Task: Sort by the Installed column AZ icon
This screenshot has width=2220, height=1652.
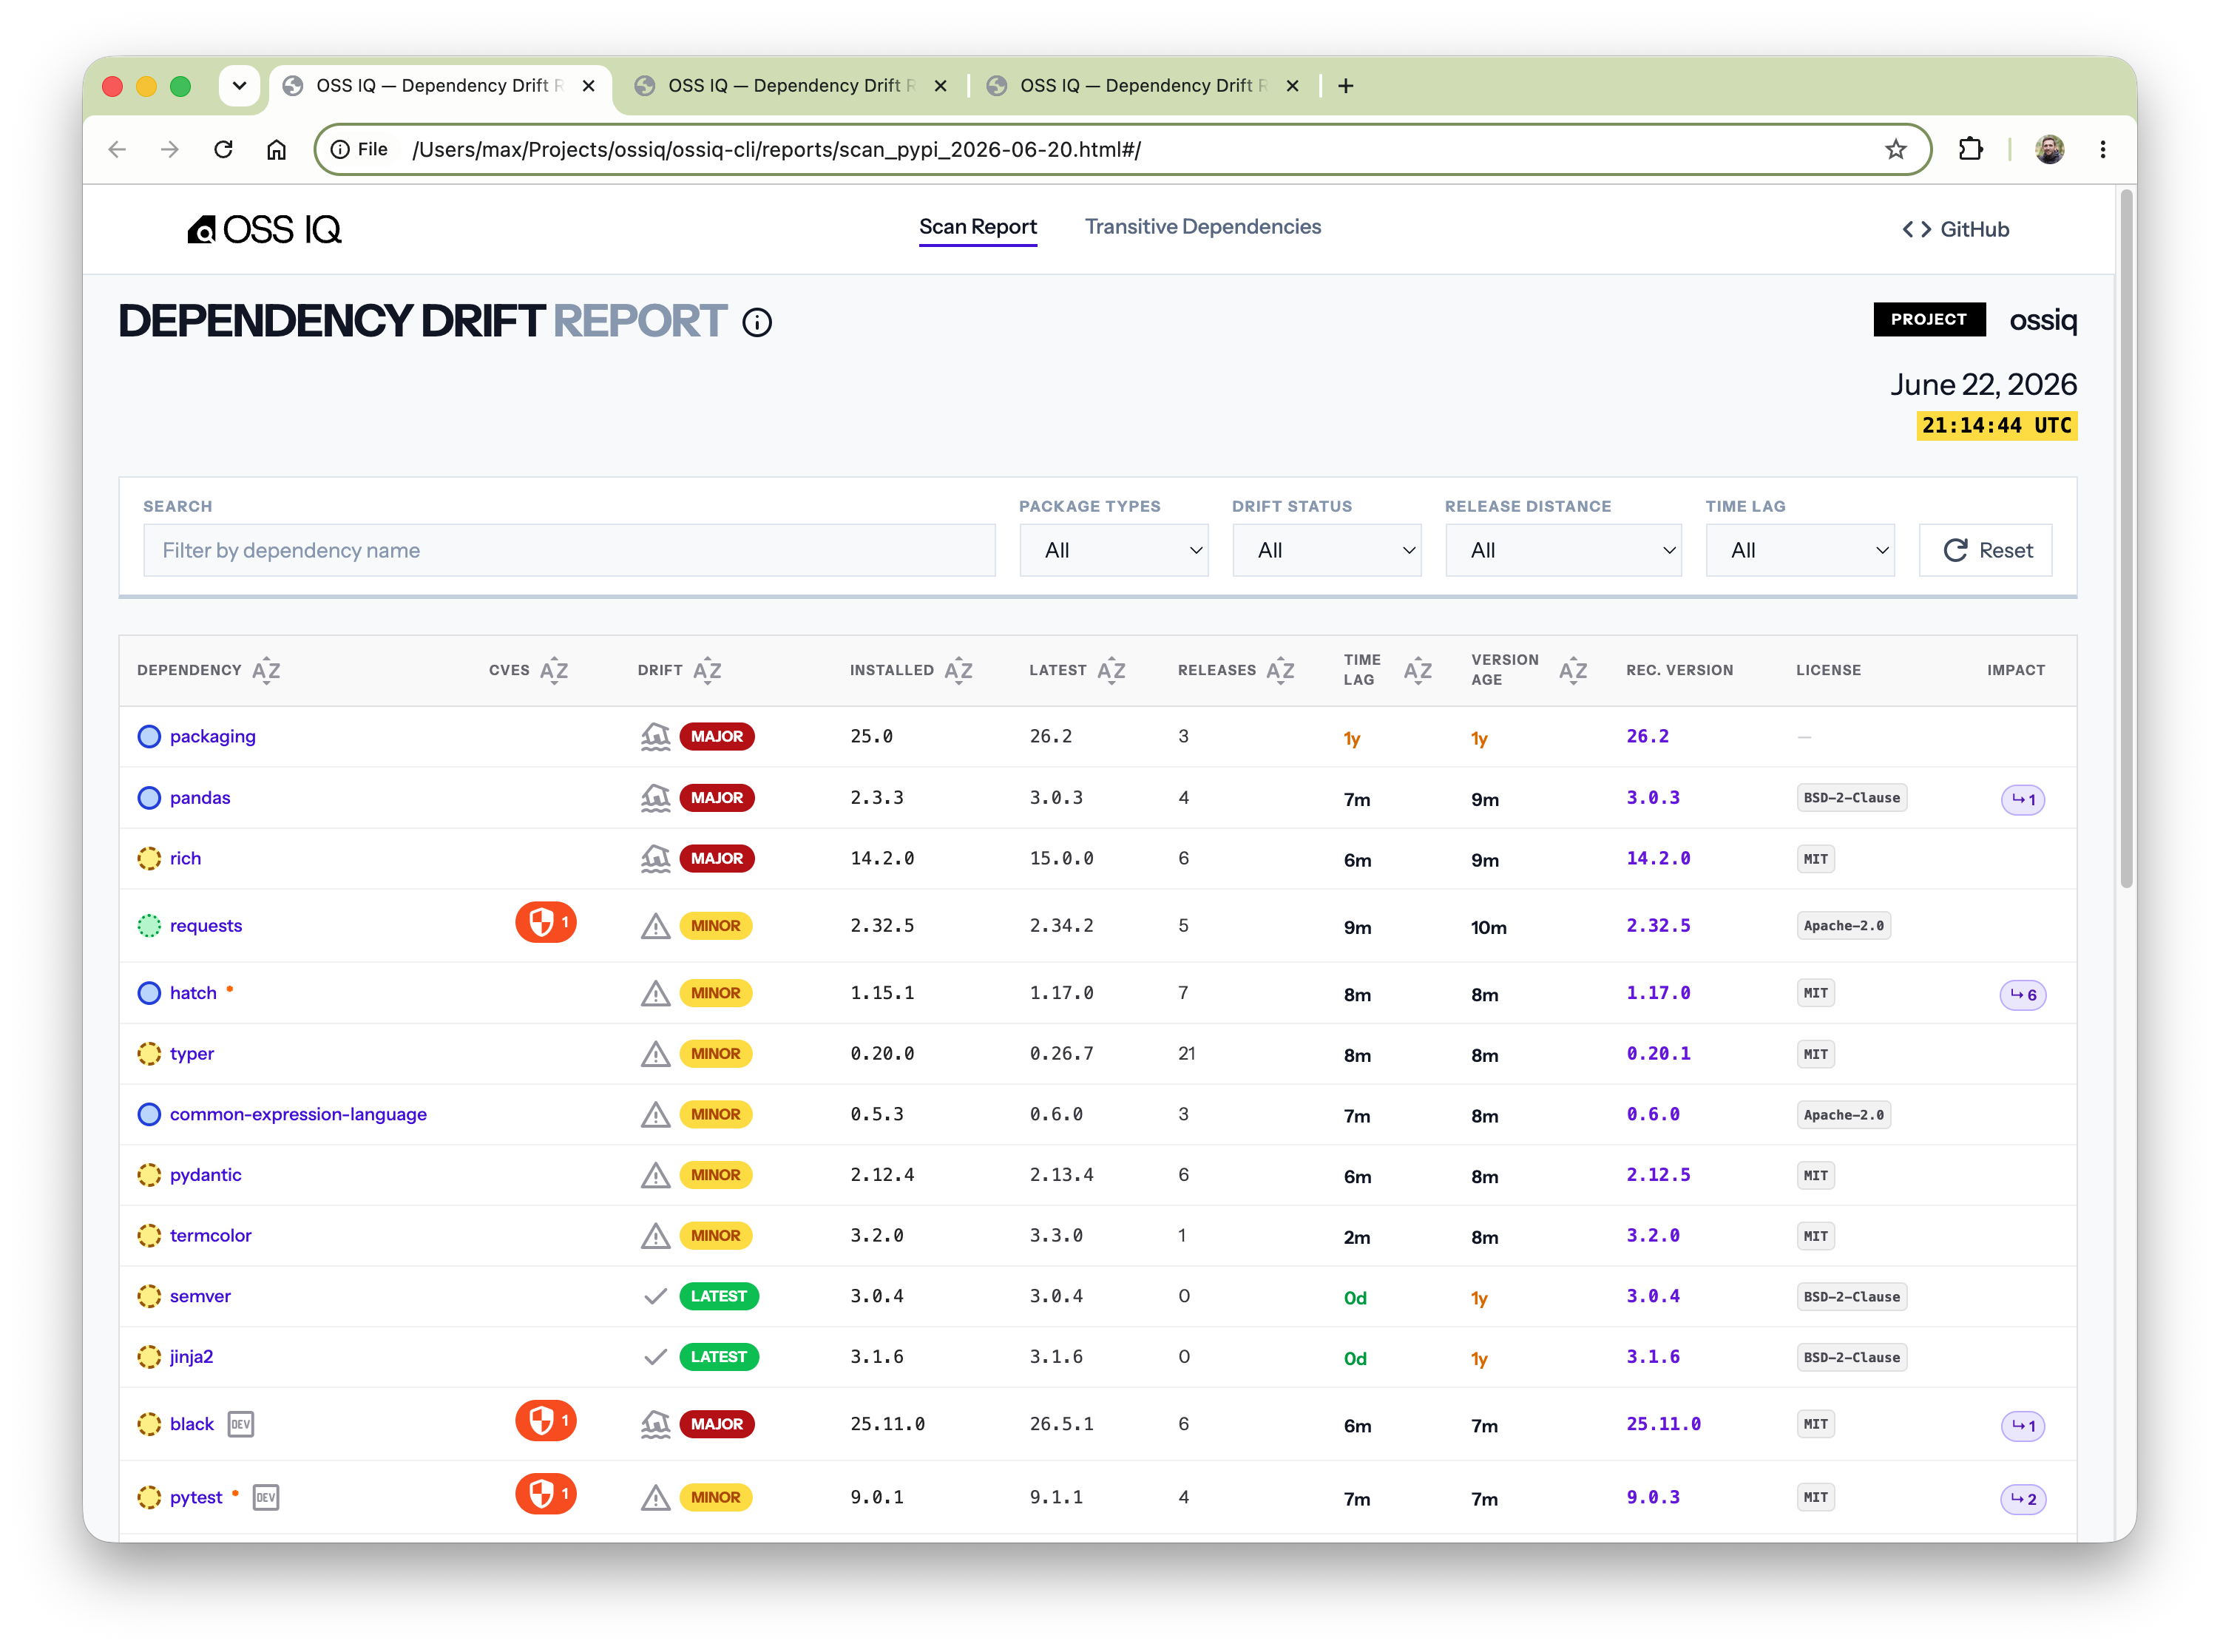Action: 958,670
